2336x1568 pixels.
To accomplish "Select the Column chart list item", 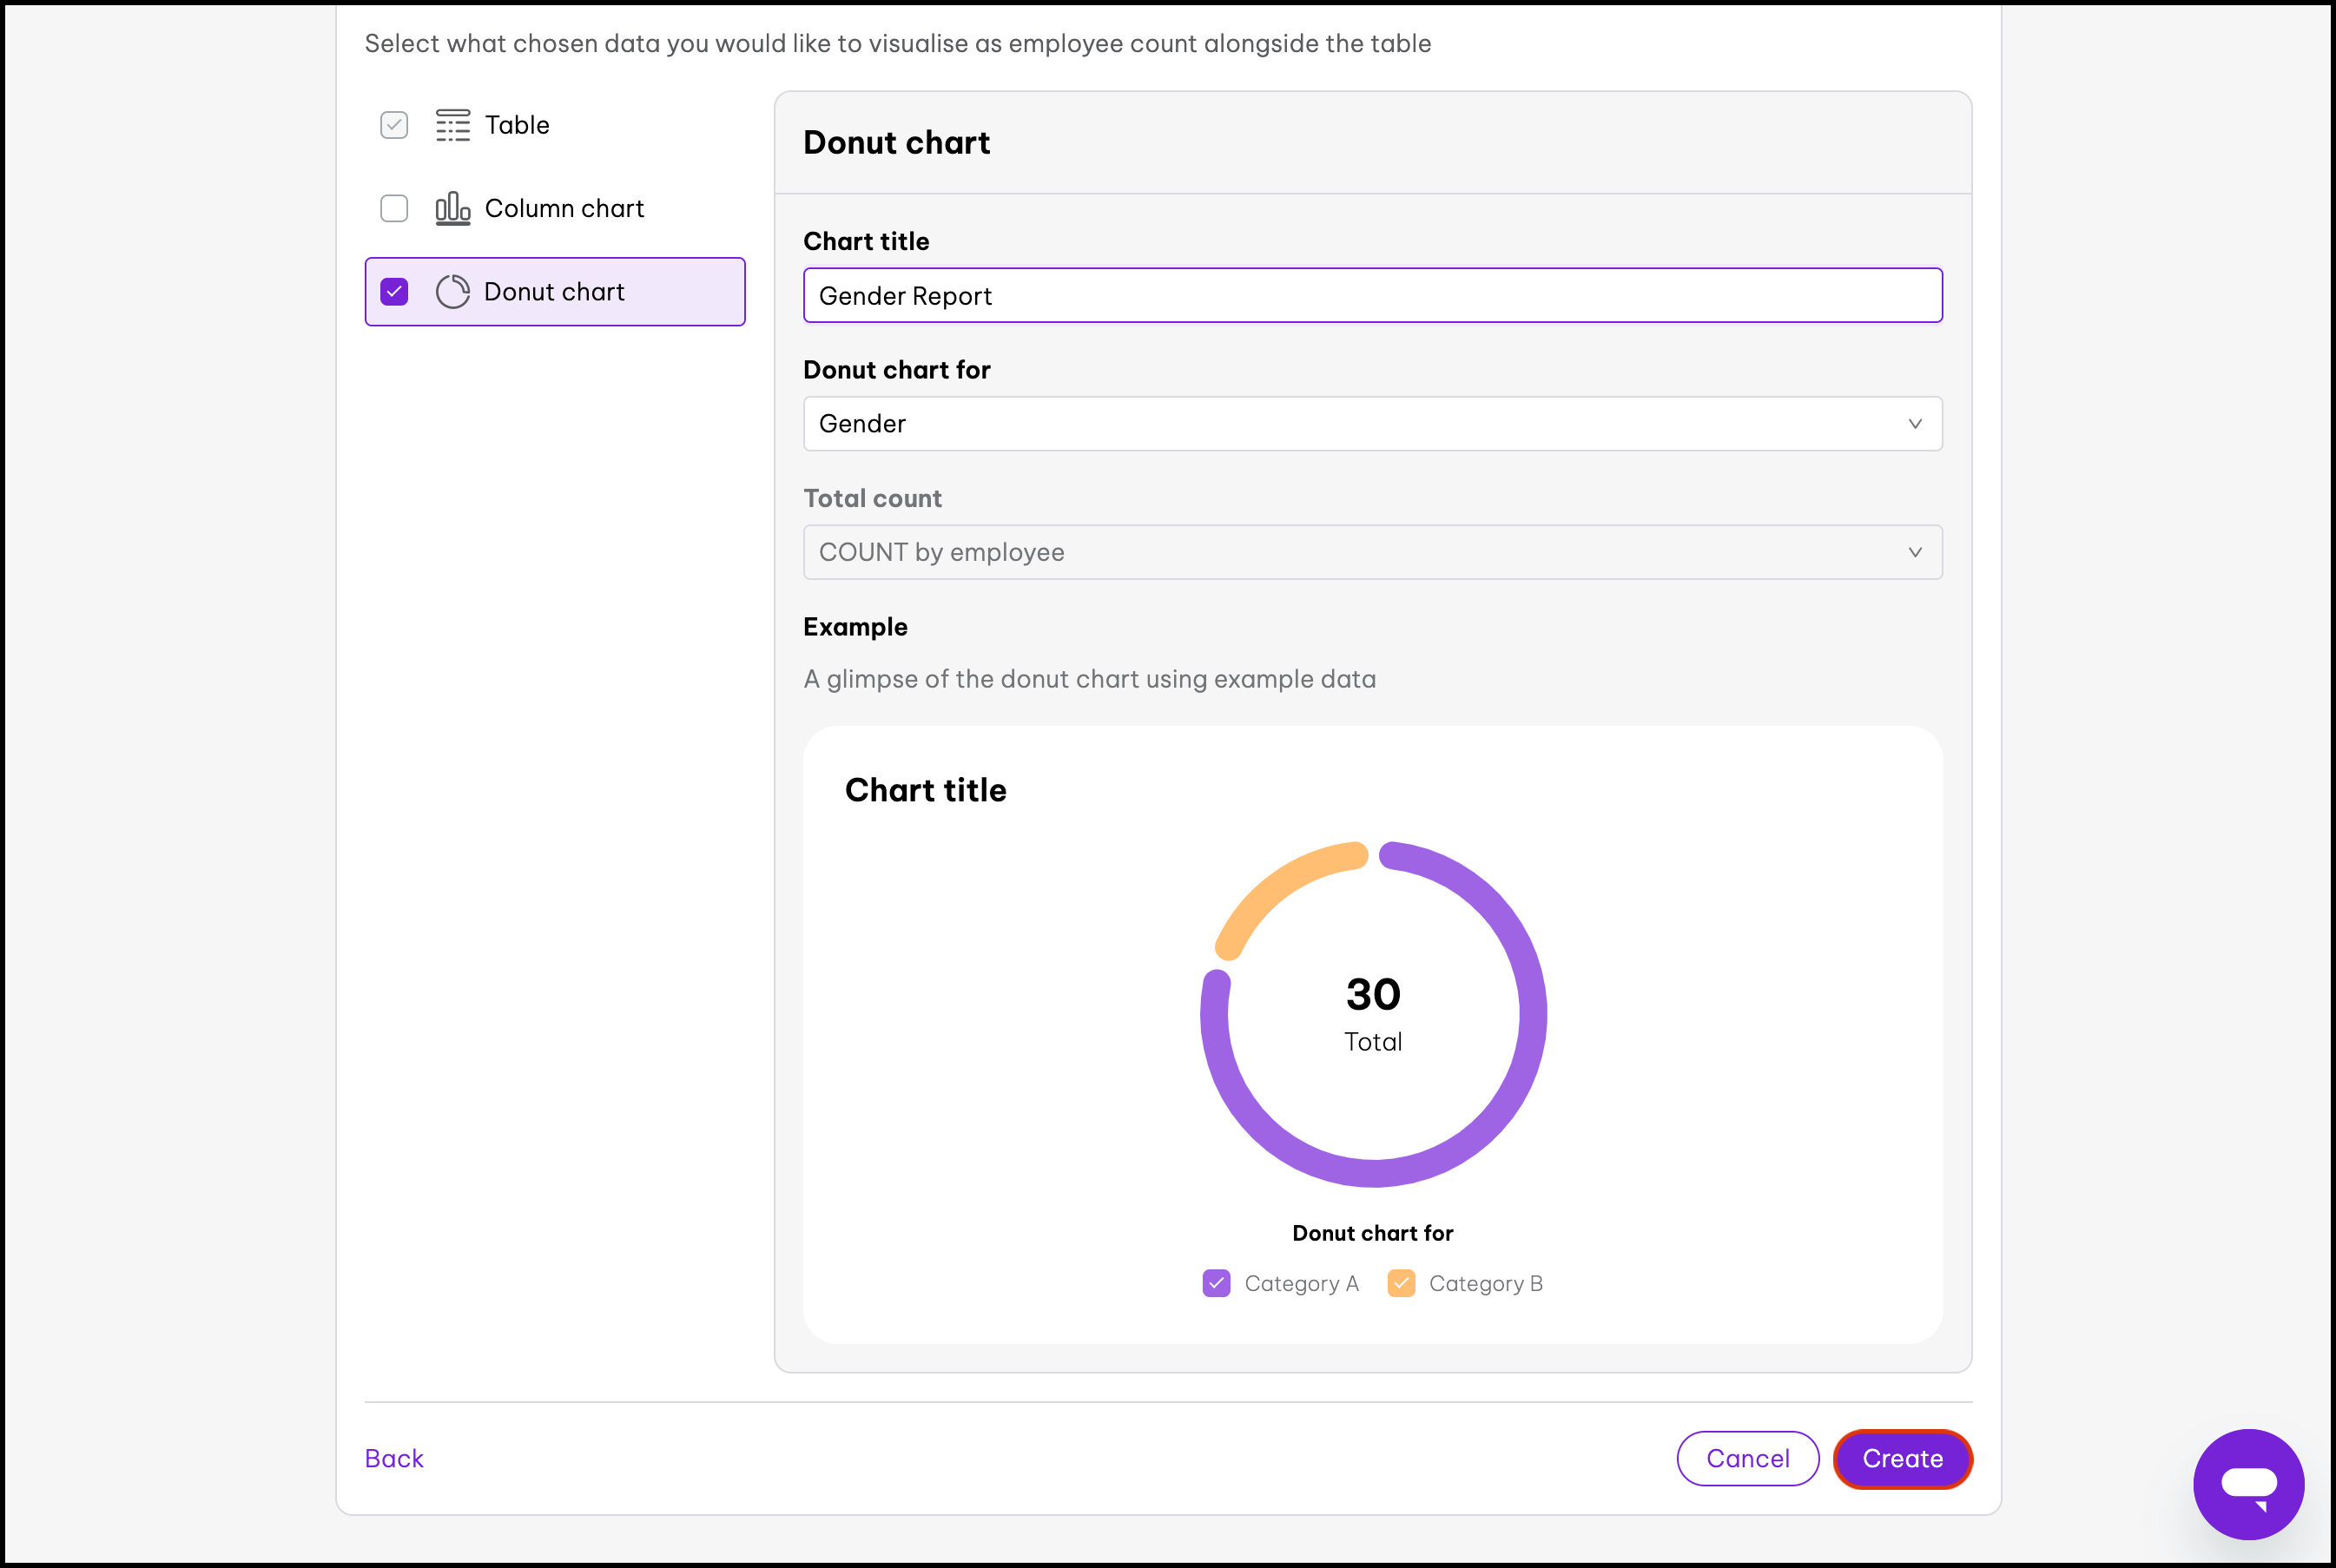I will tap(564, 208).
